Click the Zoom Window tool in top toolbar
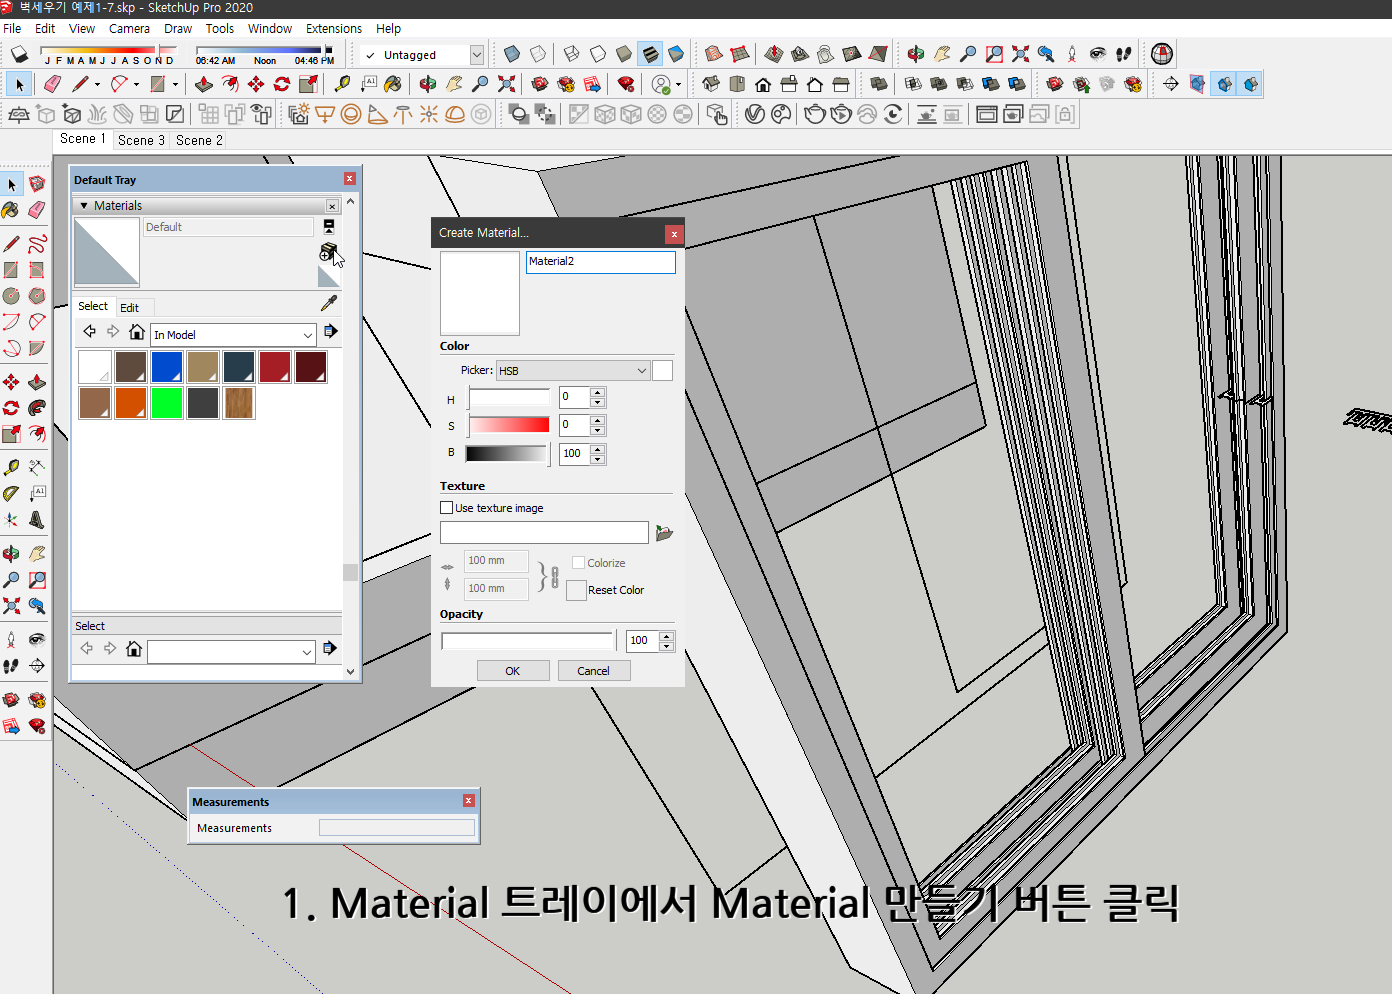Image resolution: width=1392 pixels, height=994 pixels. (x=994, y=54)
